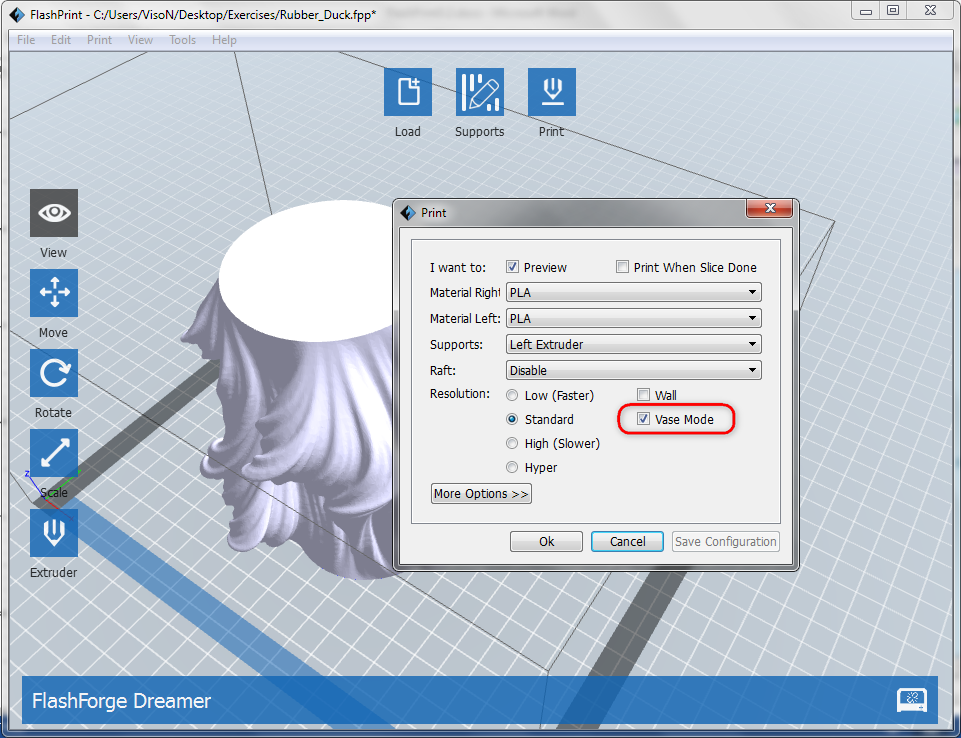961x738 pixels.
Task: Open the Material Left dropdown
Action: 634,318
